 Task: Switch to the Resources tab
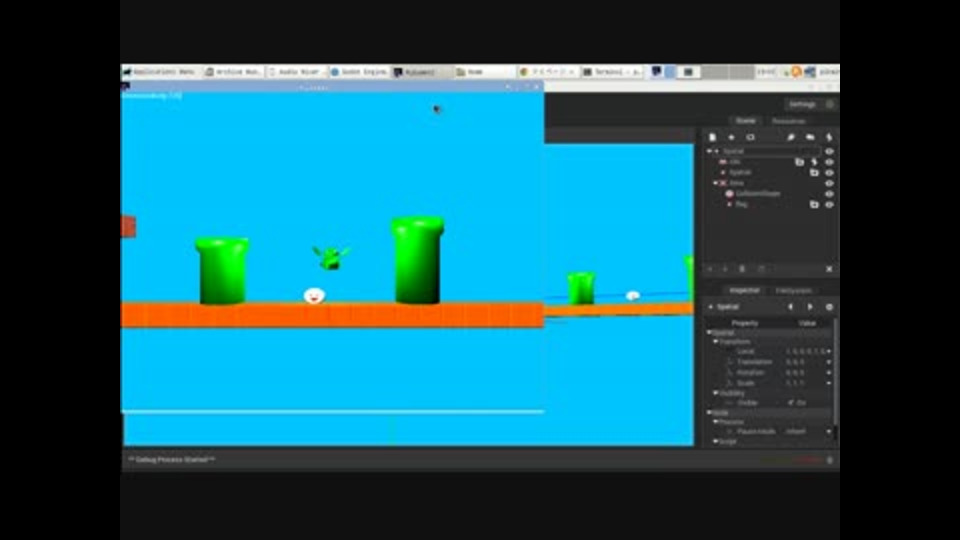[x=788, y=121]
